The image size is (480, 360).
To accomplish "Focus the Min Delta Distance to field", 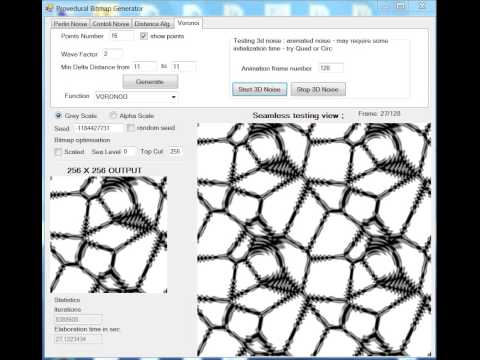I will pos(183,67).
